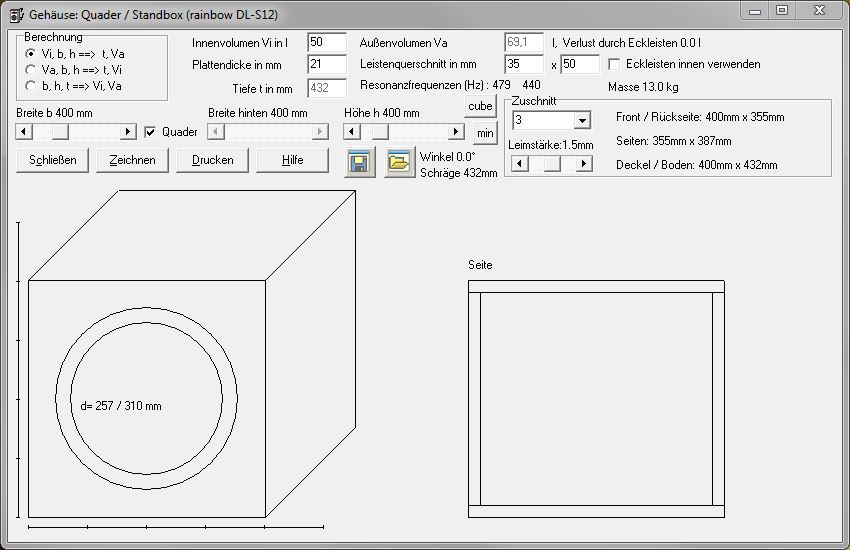
Task: Select 'Vi, b, h ==> t, Va' radio option
Action: click(x=31, y=54)
